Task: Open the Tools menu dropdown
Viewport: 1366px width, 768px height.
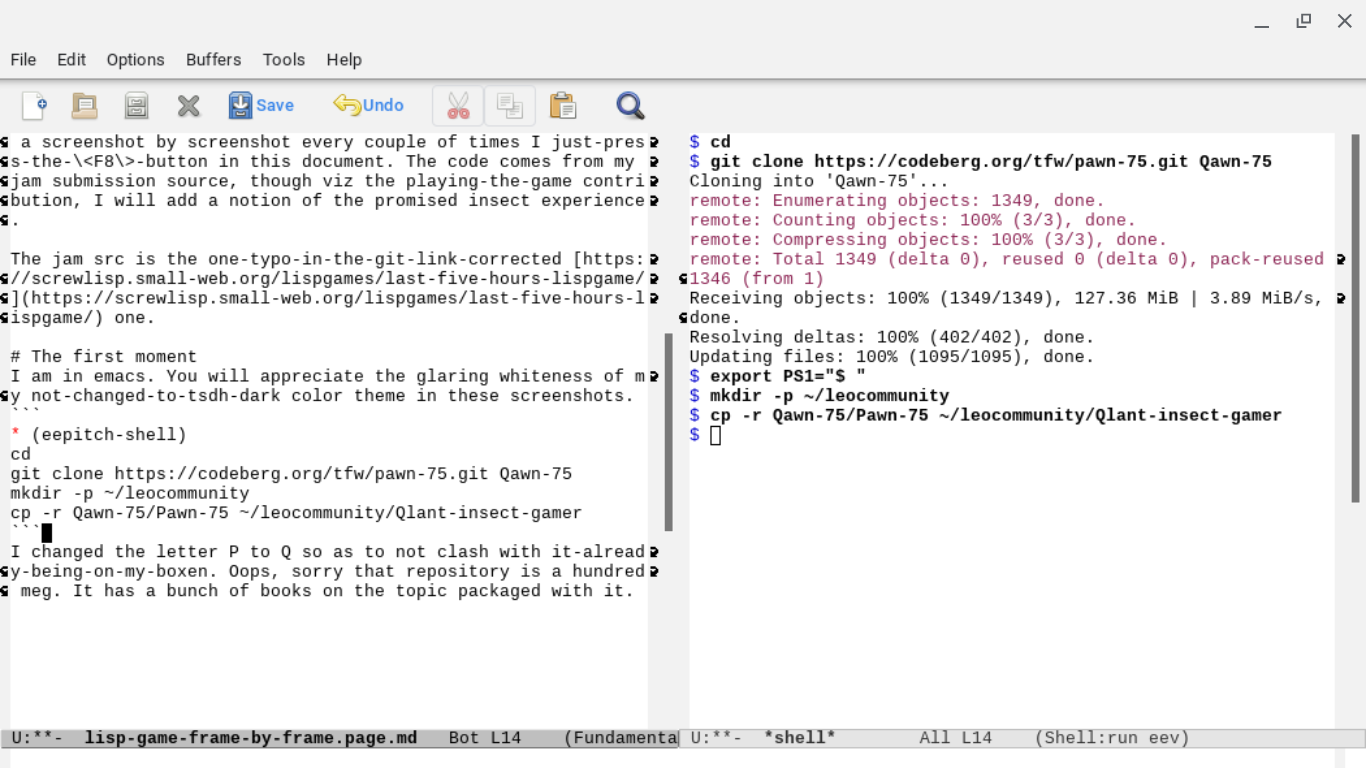Action: pos(283,60)
